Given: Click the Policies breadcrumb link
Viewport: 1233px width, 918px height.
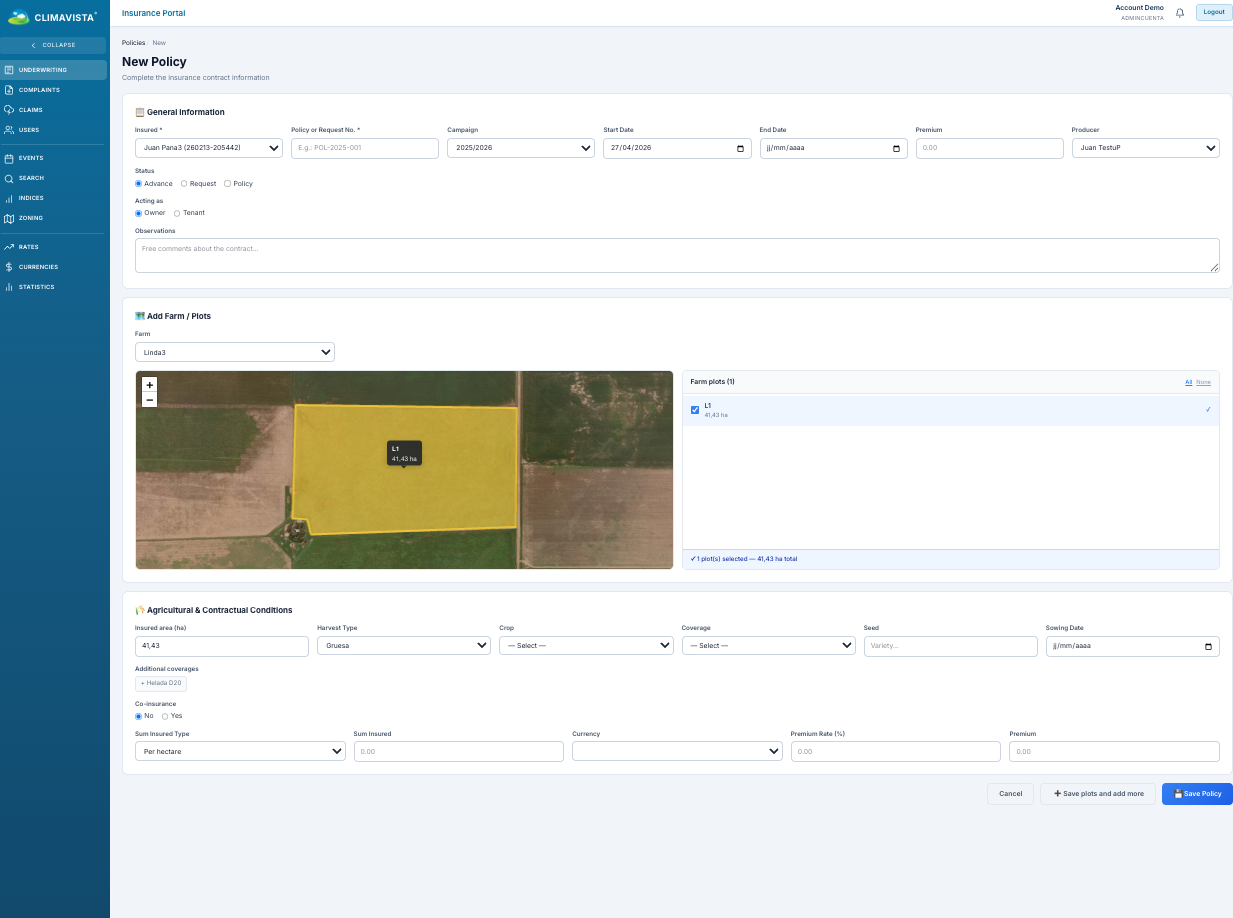Looking at the screenshot, I should pos(133,43).
